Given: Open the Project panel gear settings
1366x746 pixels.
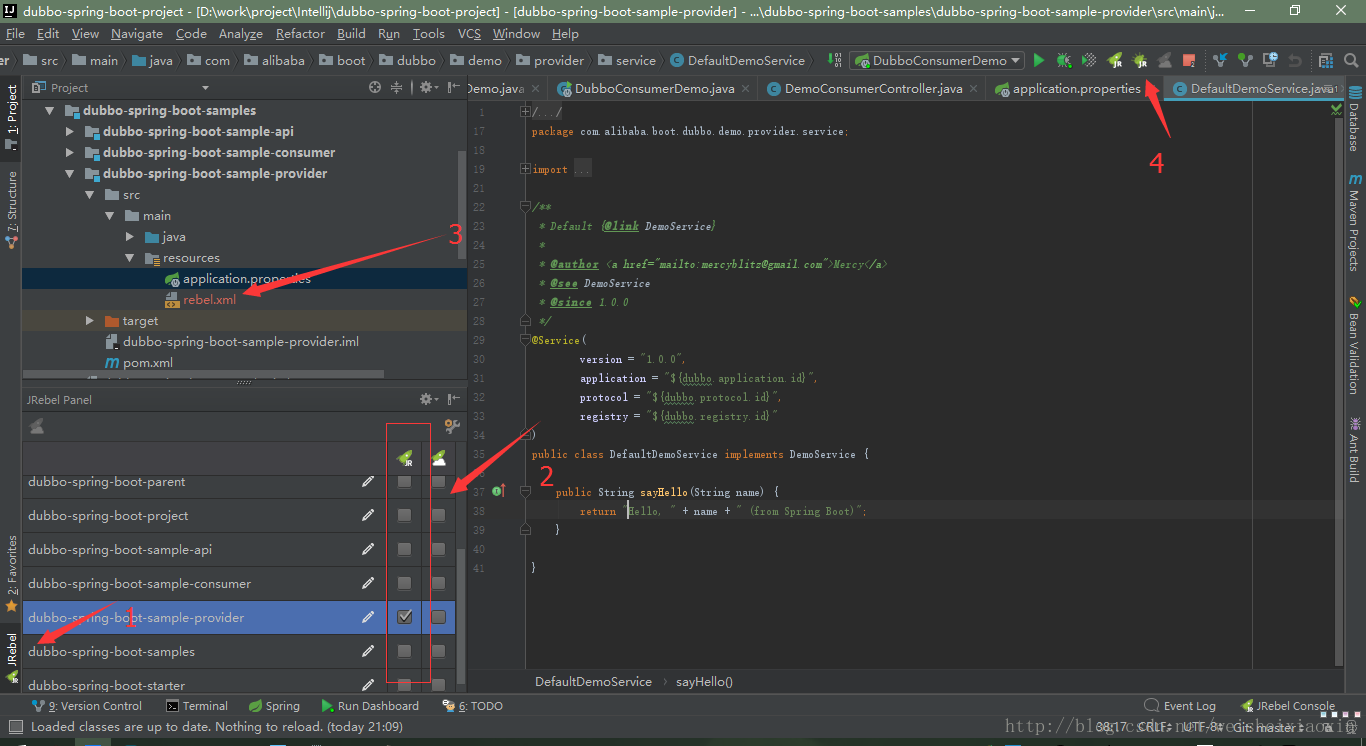Looking at the screenshot, I should click(x=427, y=87).
